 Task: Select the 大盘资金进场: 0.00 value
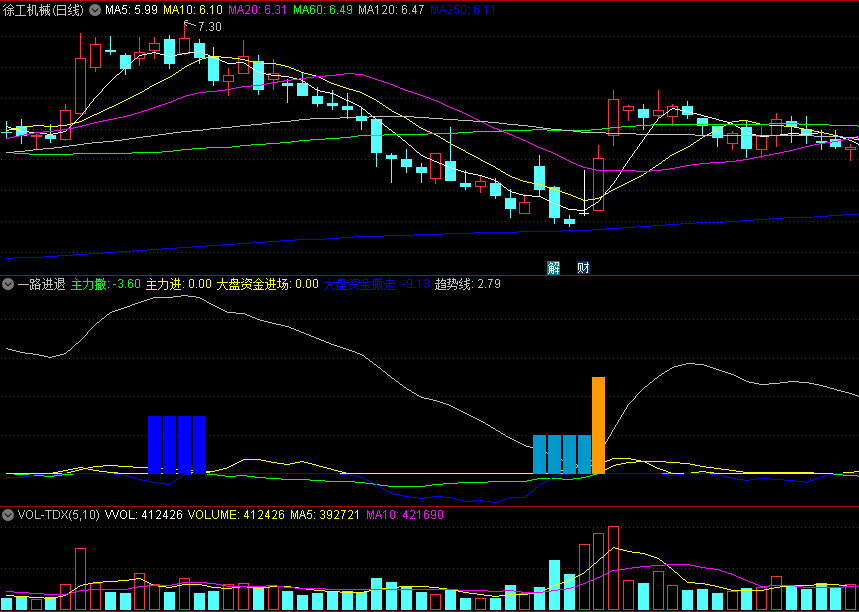click(267, 284)
